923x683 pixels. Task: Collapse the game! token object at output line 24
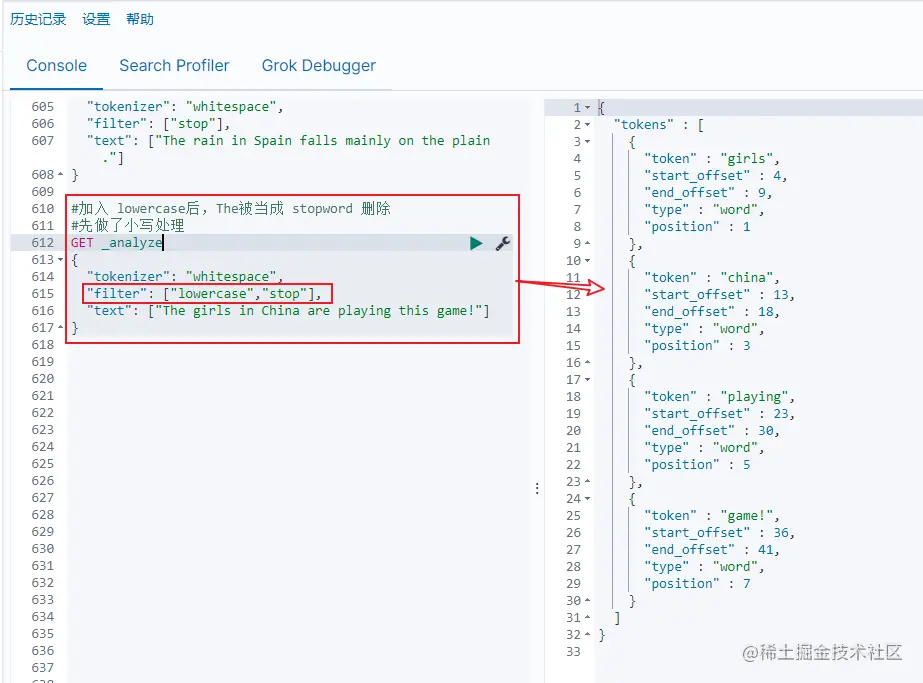coord(587,499)
